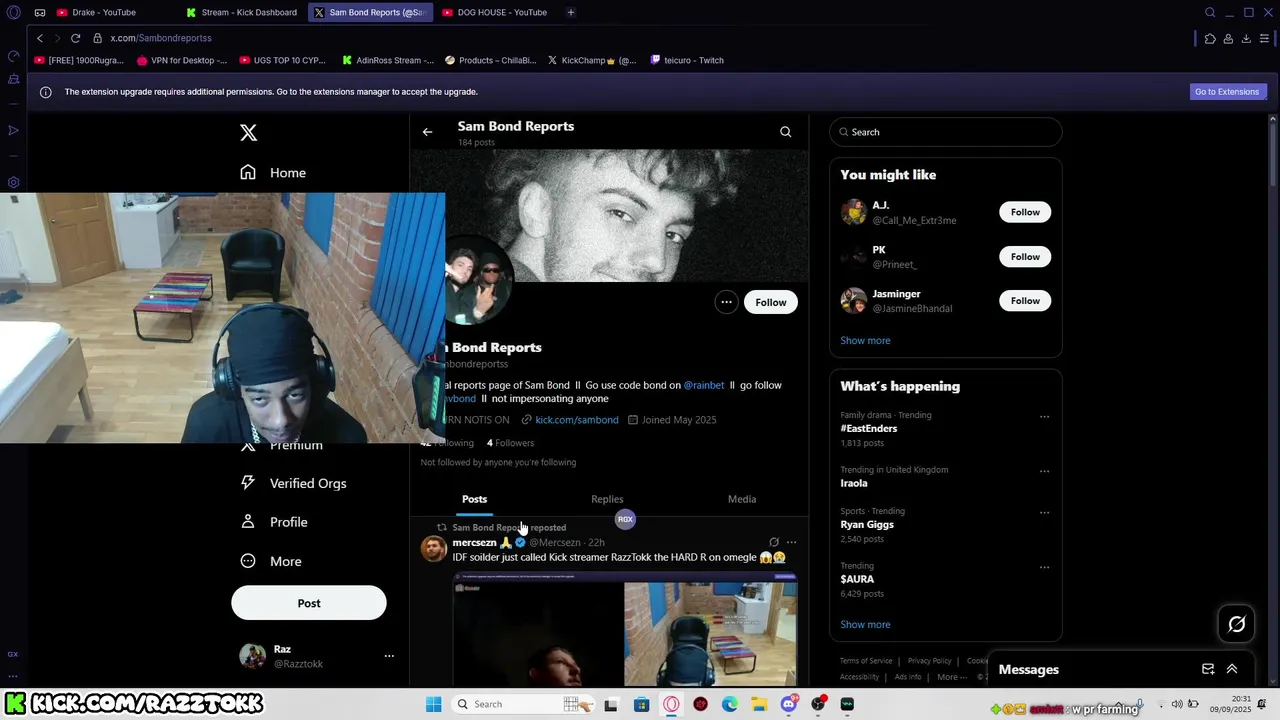Click Windows taskbar Search box

[521, 704]
